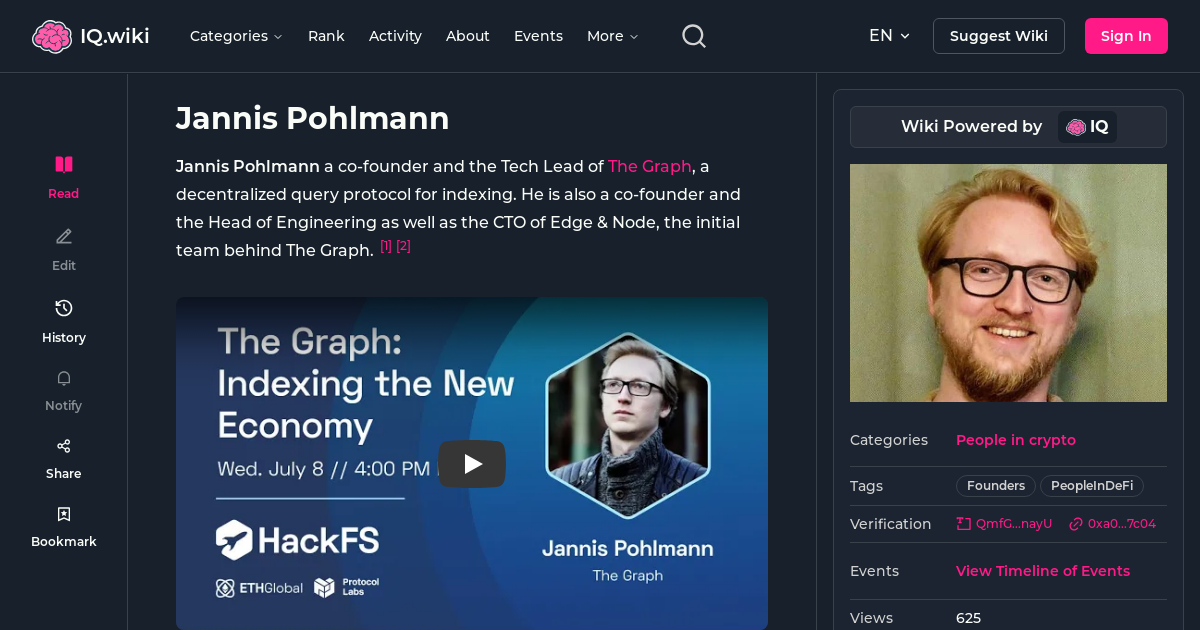Open the More dropdown menu
Image resolution: width=1200 pixels, height=630 pixels.
point(612,35)
